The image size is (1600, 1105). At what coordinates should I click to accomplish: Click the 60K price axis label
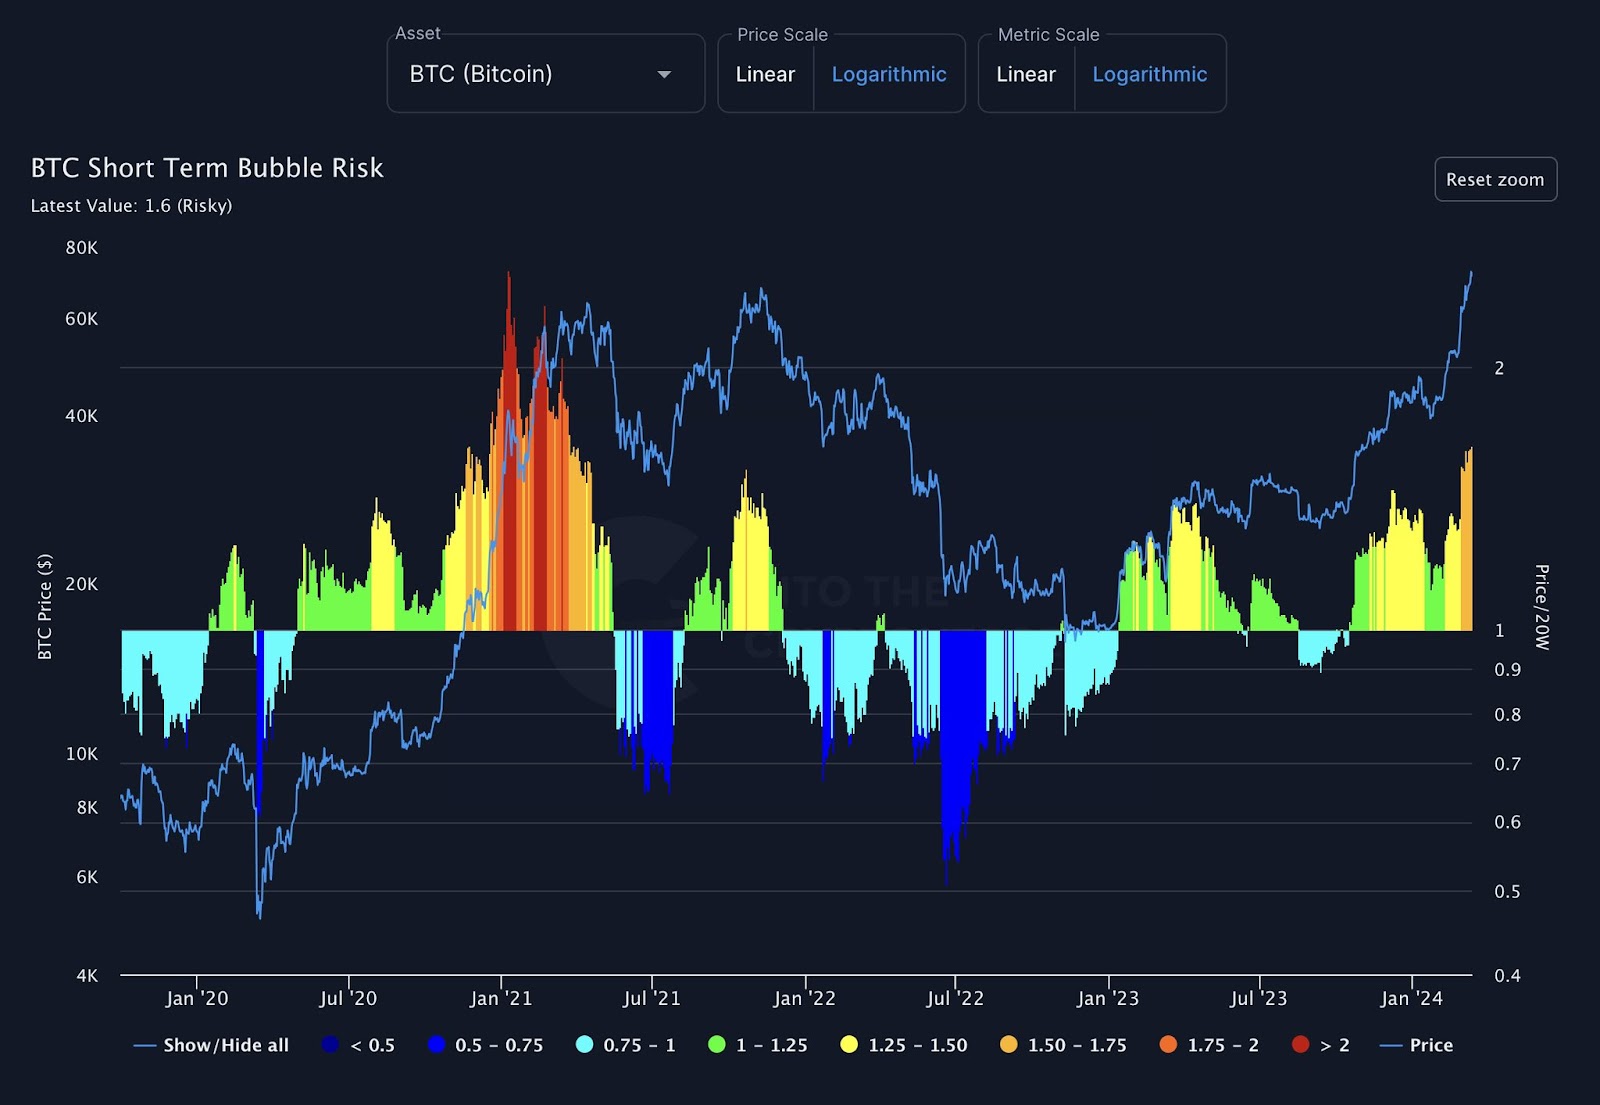tap(82, 319)
